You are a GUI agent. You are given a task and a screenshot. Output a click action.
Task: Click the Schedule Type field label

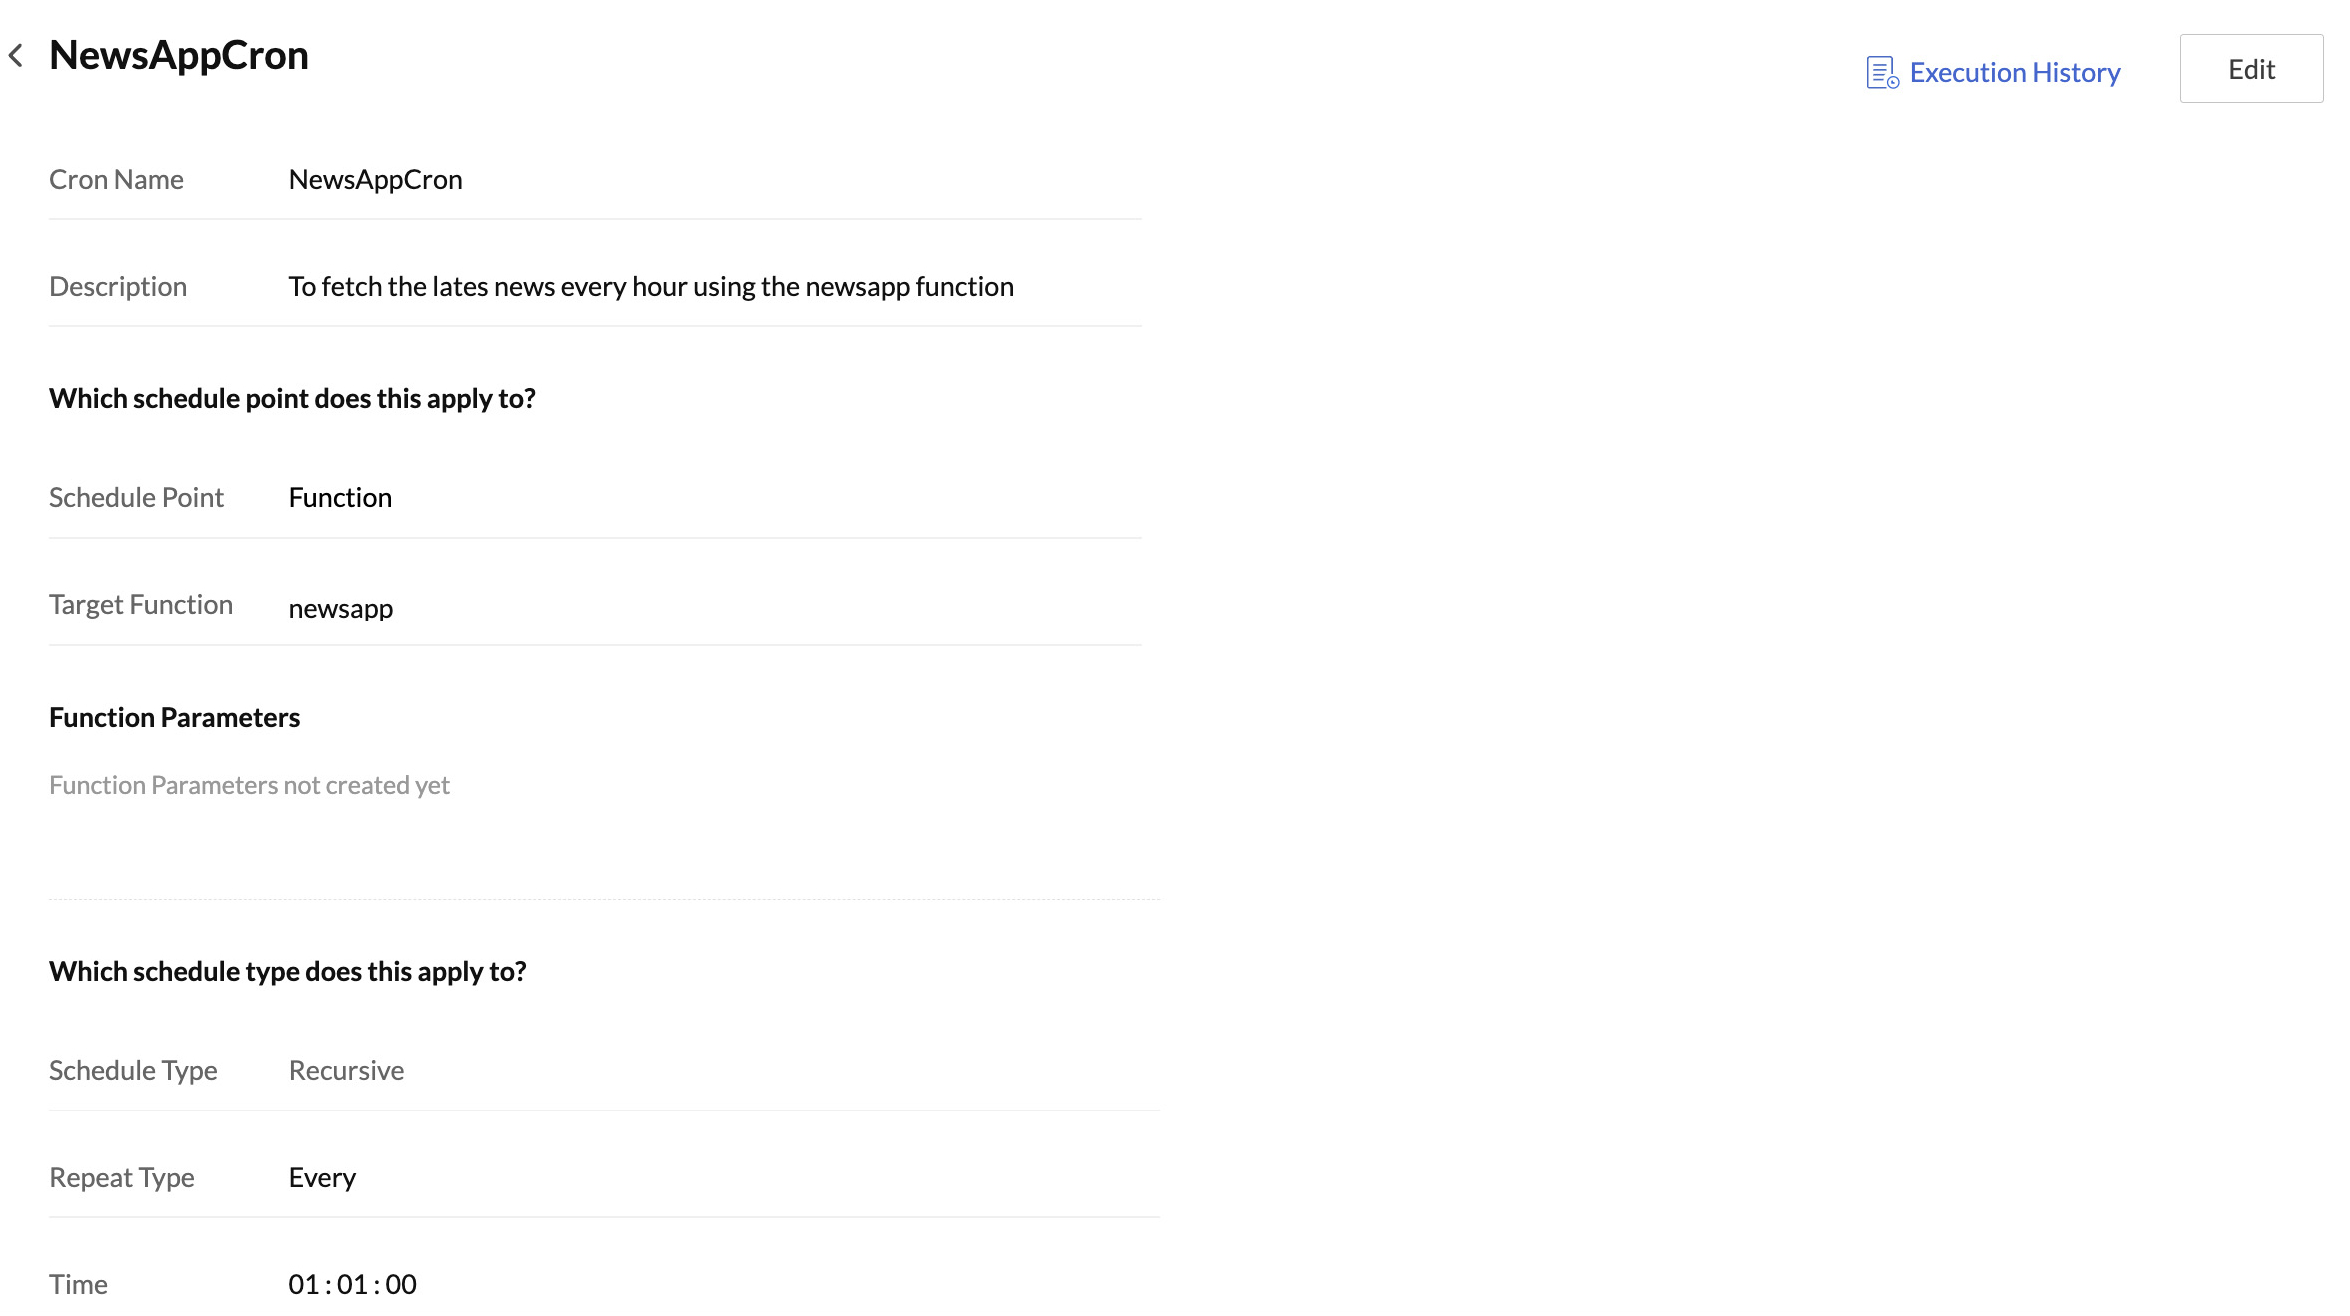(133, 1071)
